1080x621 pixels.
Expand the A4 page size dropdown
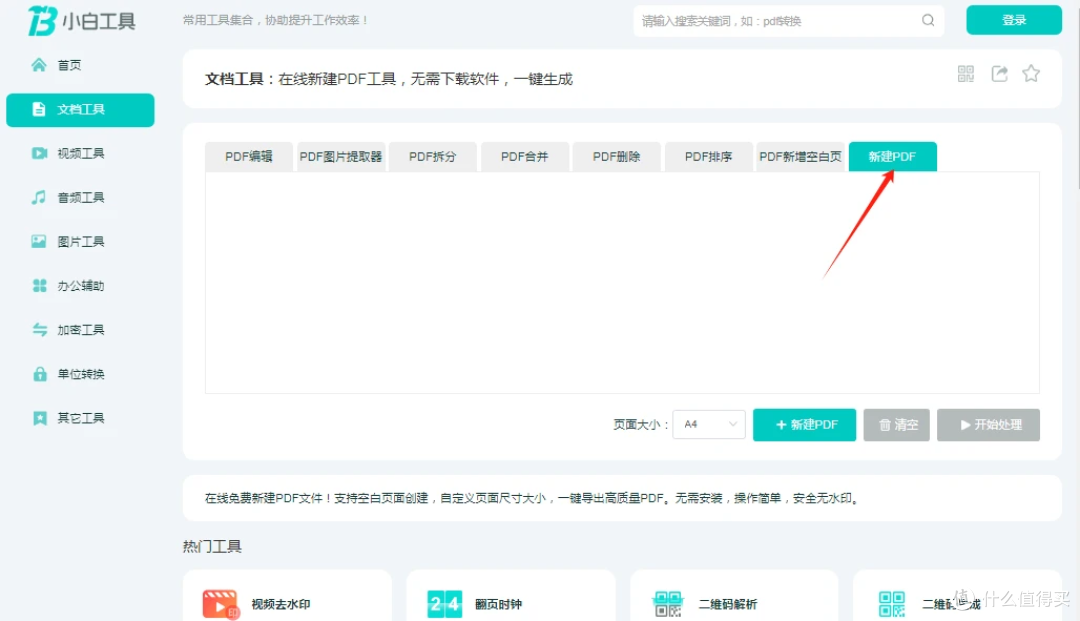pyautogui.click(x=709, y=424)
